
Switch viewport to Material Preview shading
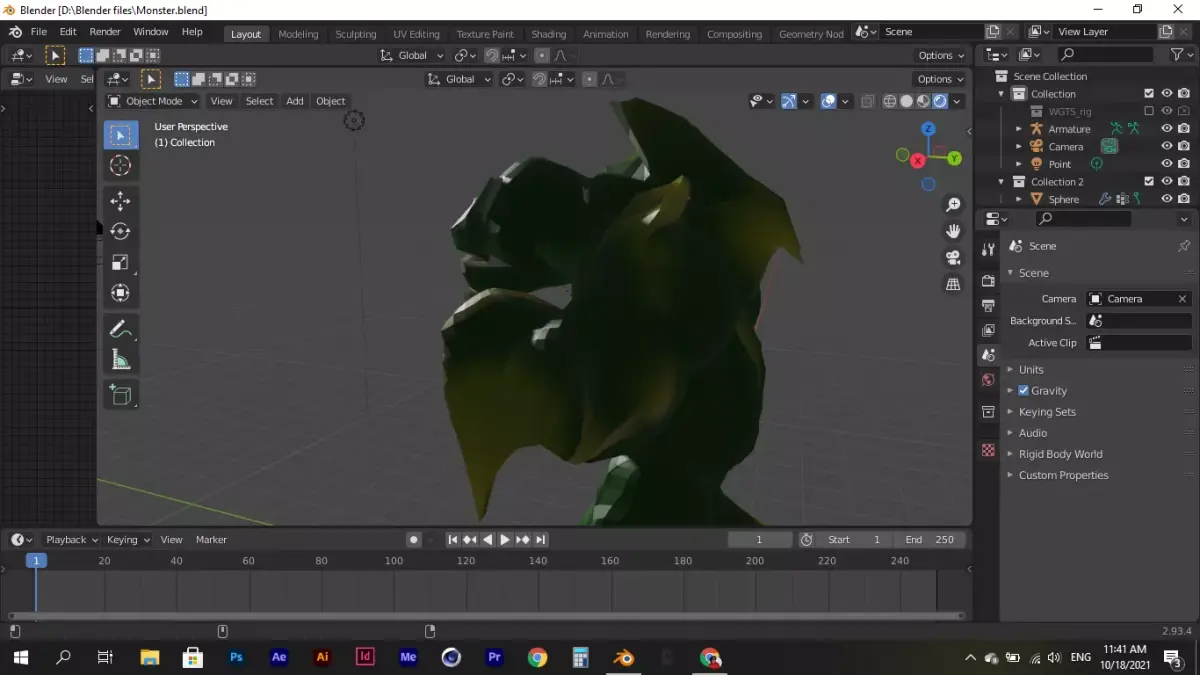[x=923, y=101]
